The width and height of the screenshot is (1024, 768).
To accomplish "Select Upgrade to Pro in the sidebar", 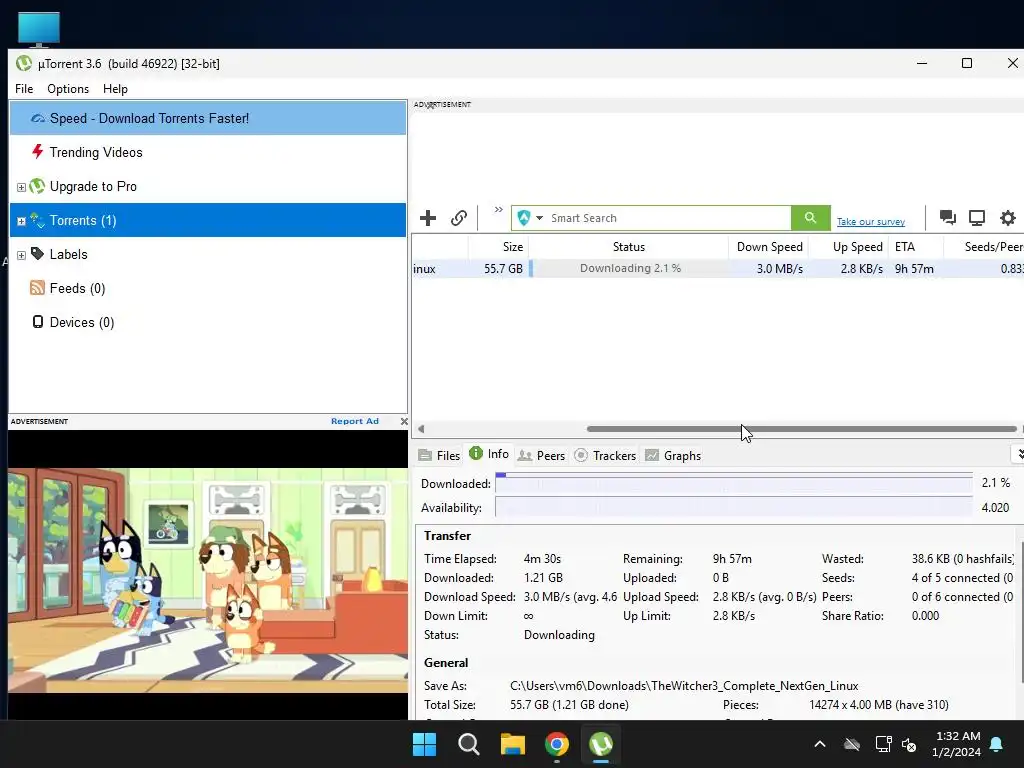I will pos(208,186).
